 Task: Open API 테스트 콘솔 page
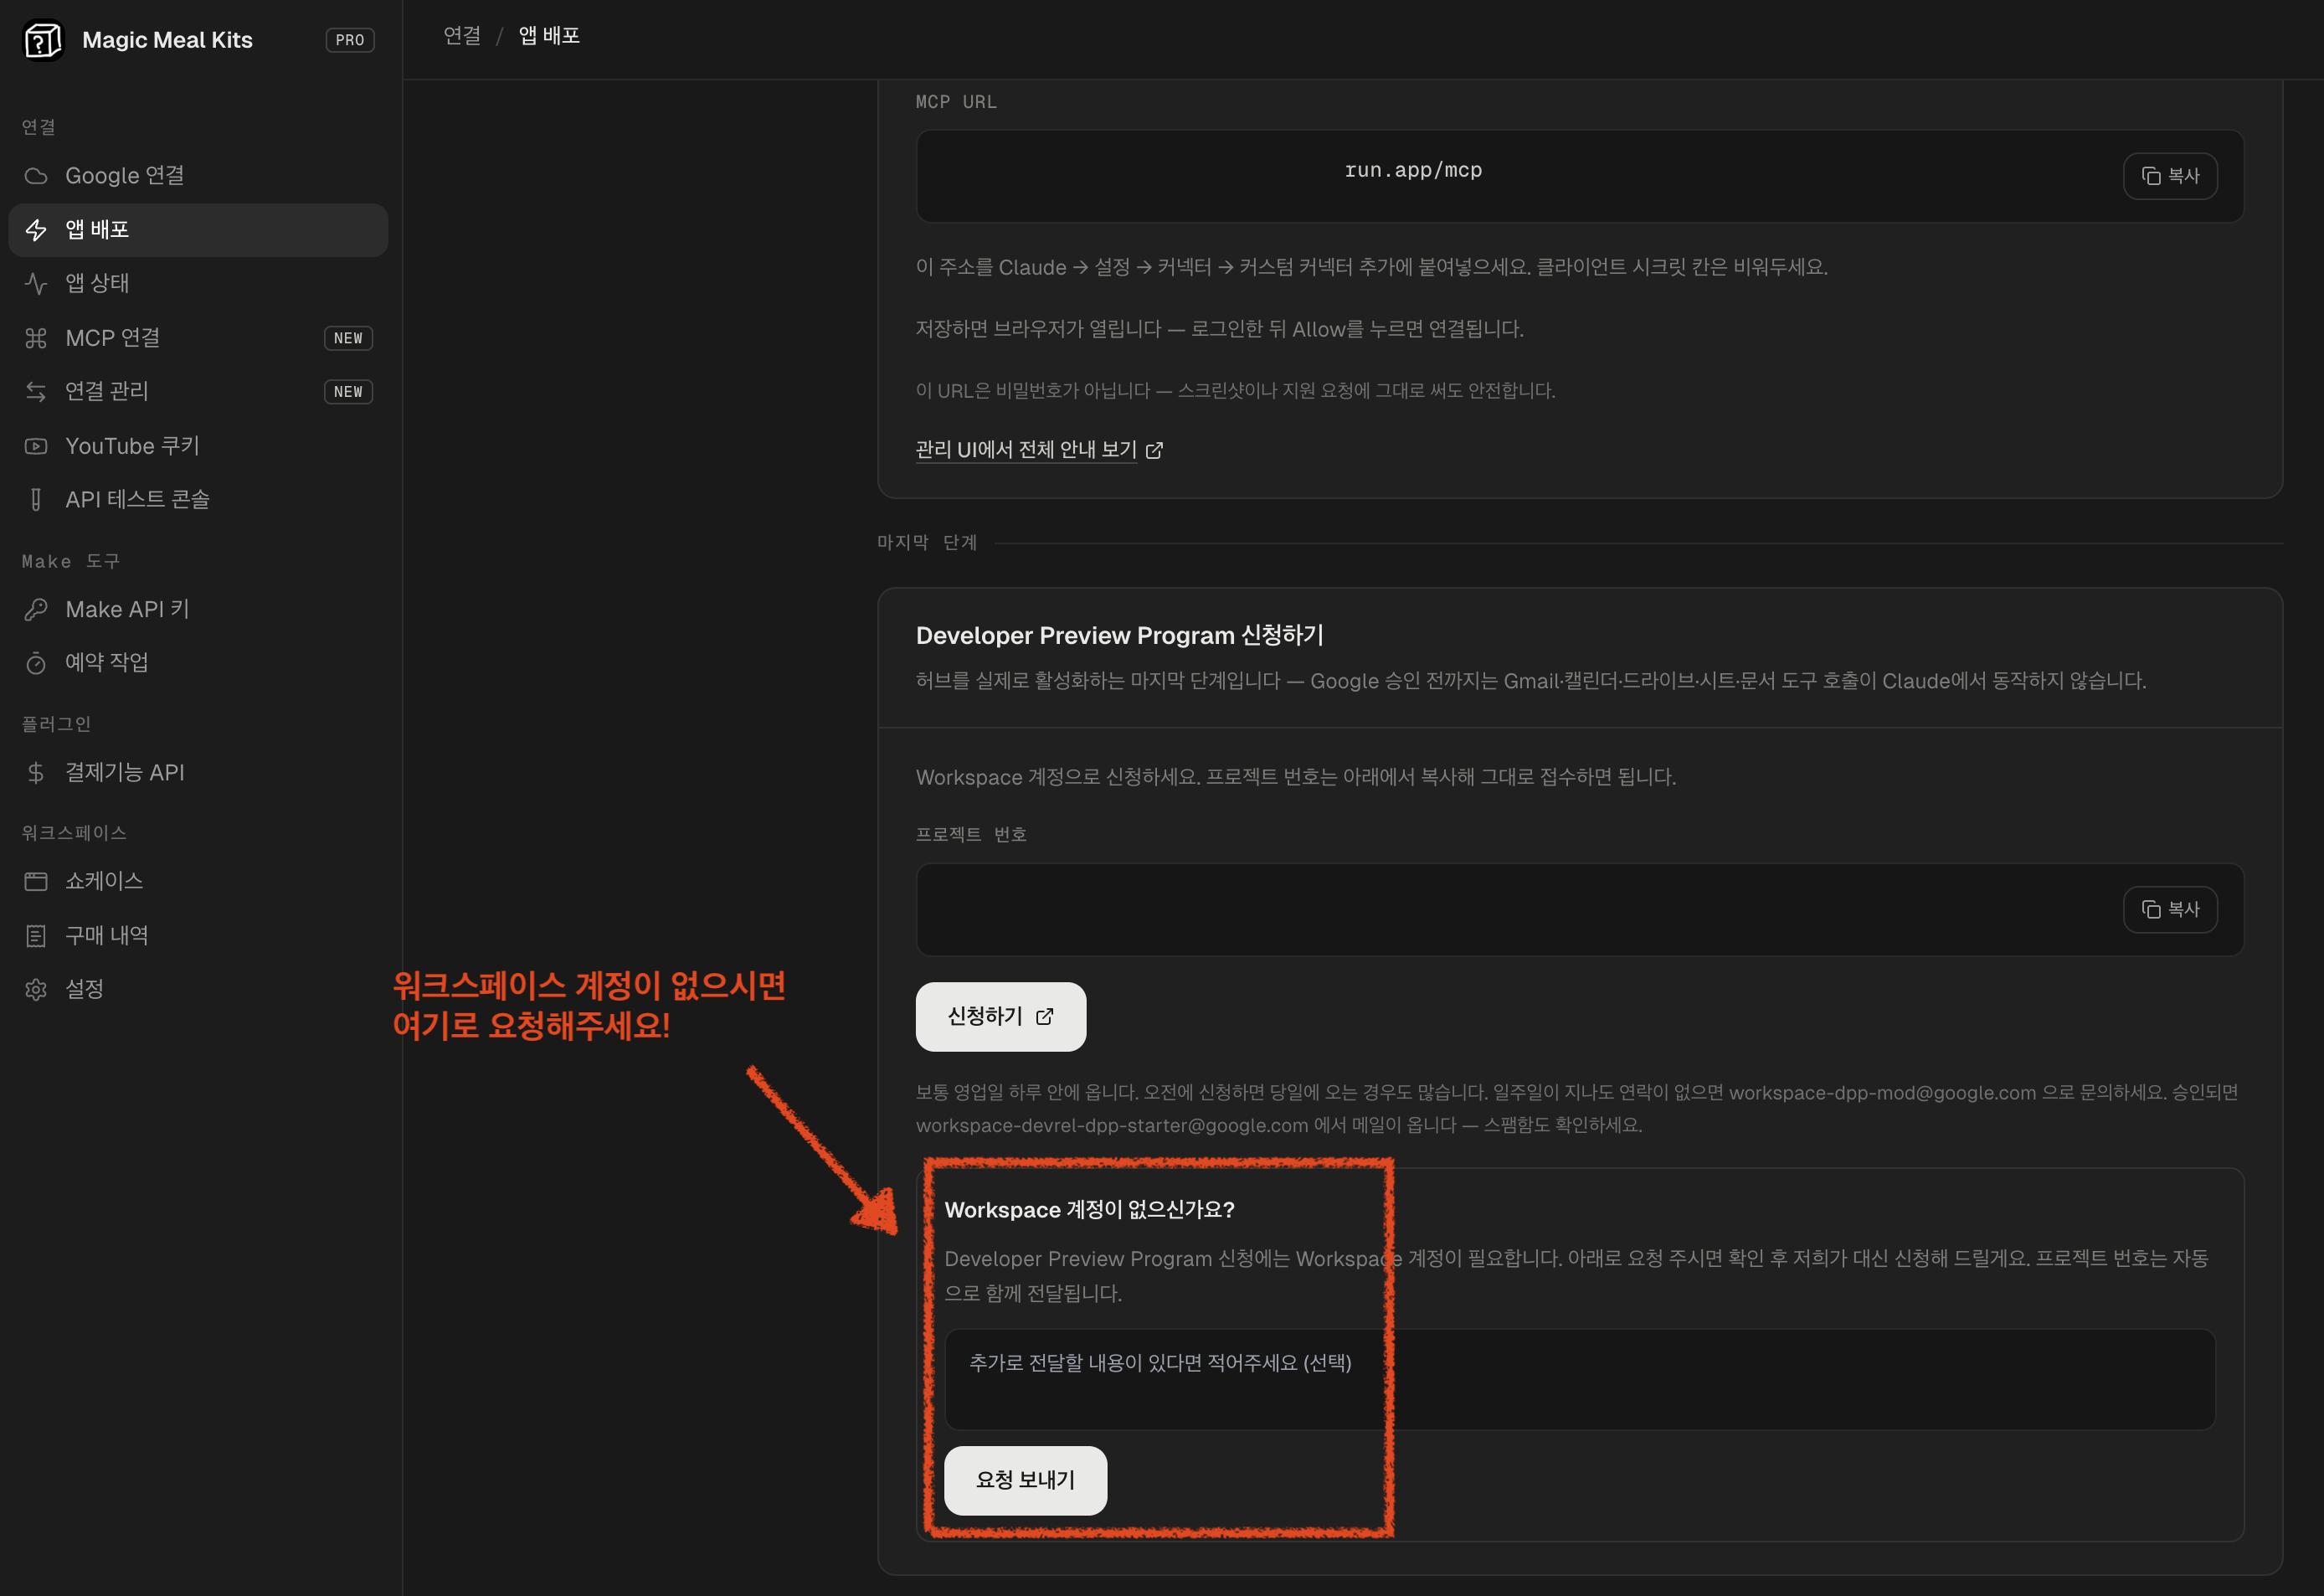tap(198, 500)
